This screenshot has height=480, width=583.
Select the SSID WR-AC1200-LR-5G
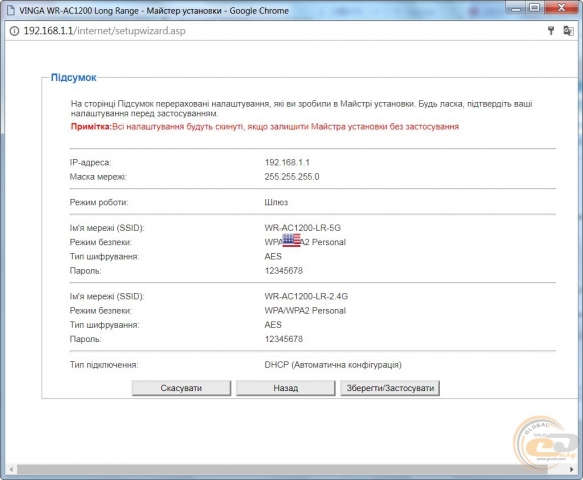302,228
